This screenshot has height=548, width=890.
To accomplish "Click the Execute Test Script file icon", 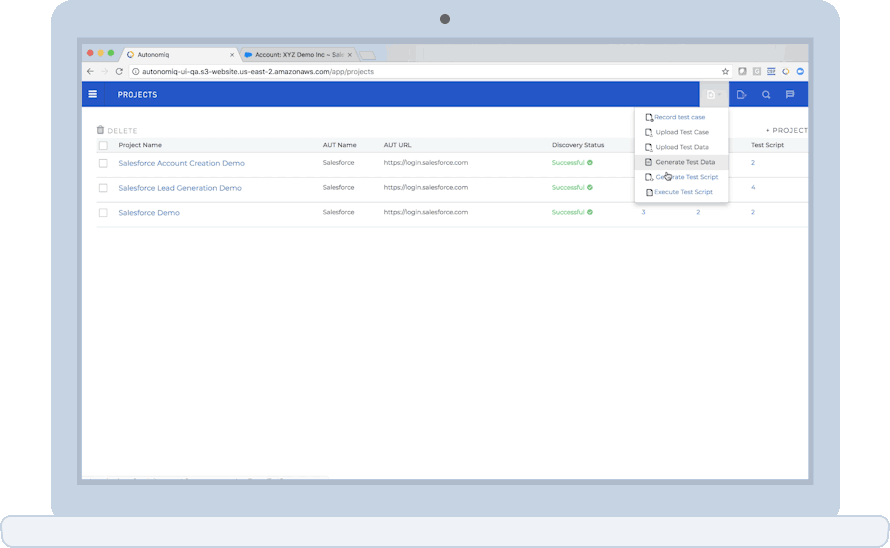I will coord(649,192).
